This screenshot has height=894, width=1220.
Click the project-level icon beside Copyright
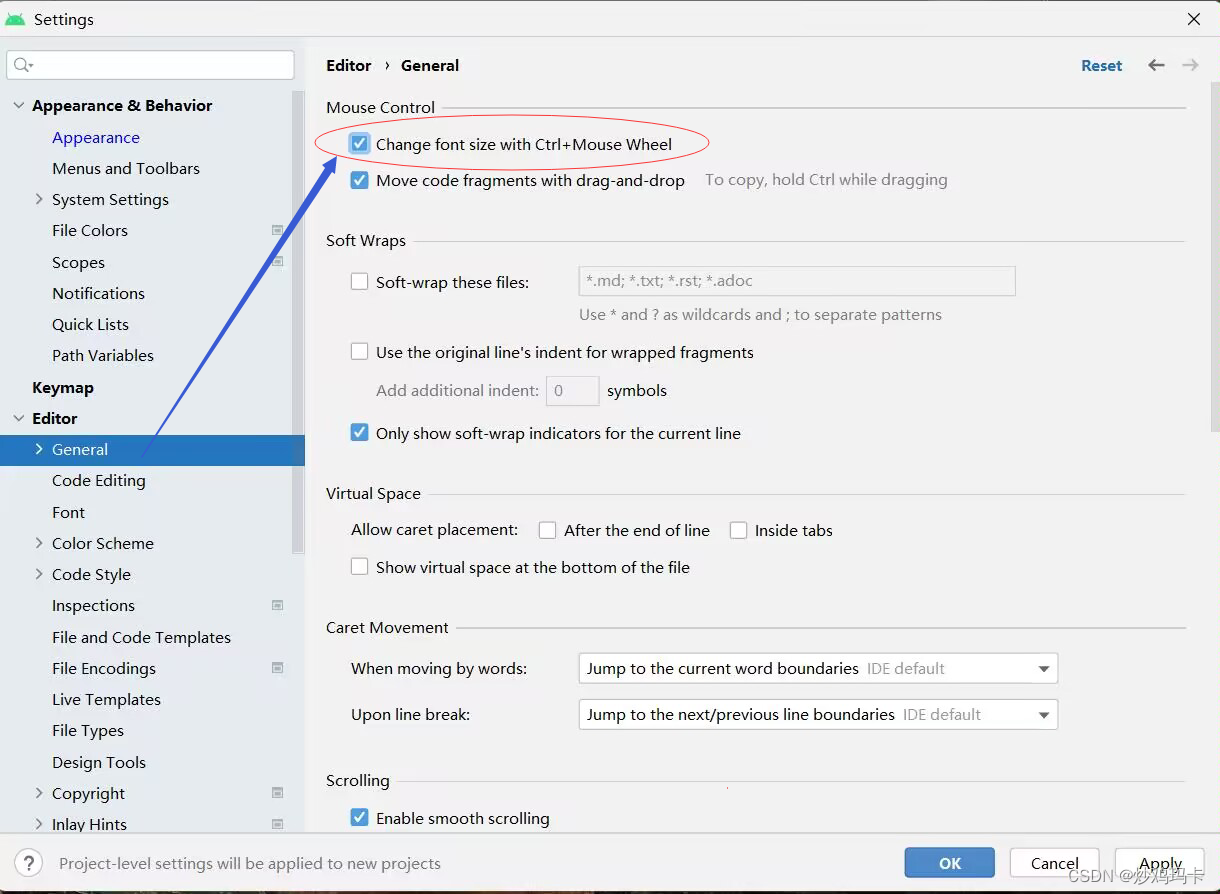pyautogui.click(x=278, y=793)
